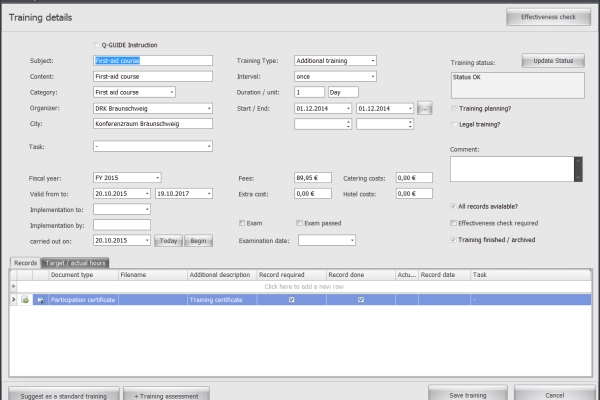Viewport: 600px width, 400px height.
Task: Click the Update Status button
Action: click(551, 60)
